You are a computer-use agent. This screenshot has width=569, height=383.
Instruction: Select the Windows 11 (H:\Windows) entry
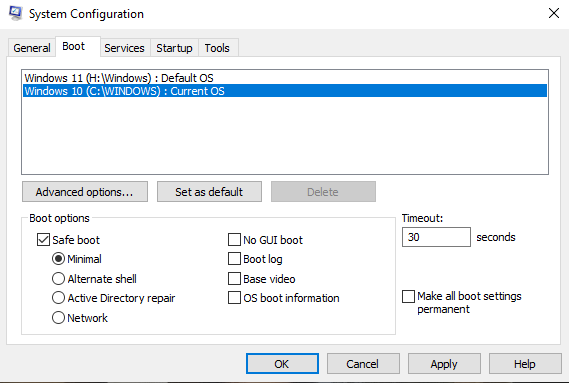(x=285, y=78)
